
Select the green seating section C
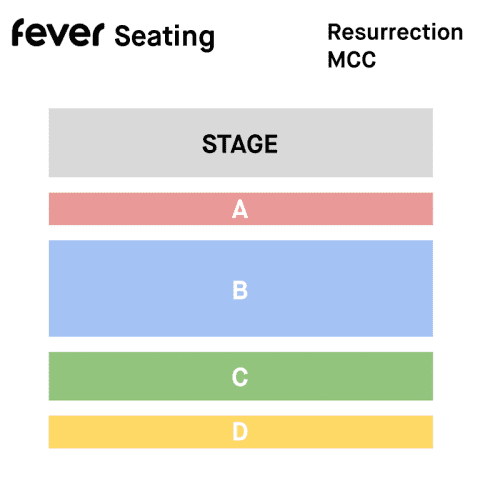tap(241, 376)
